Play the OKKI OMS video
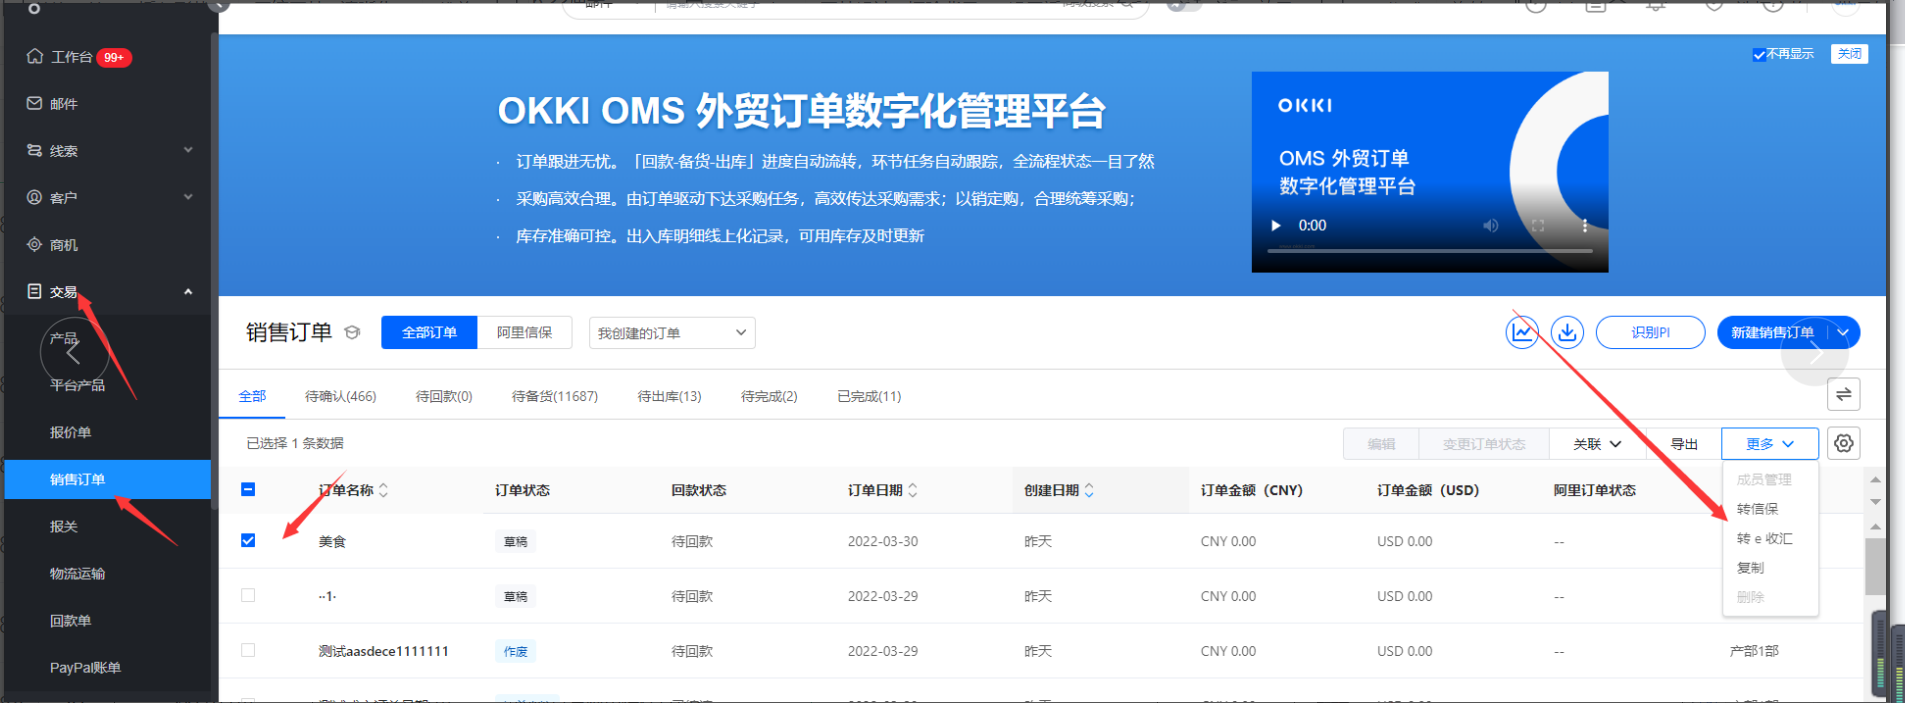 (1276, 225)
